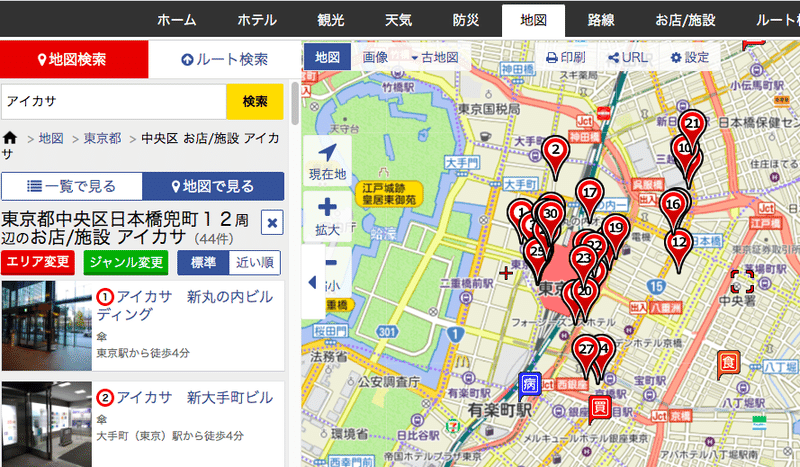Image resolution: width=800 pixels, height=467 pixels.
Task: Sort results by 標準
Action: [x=204, y=262]
